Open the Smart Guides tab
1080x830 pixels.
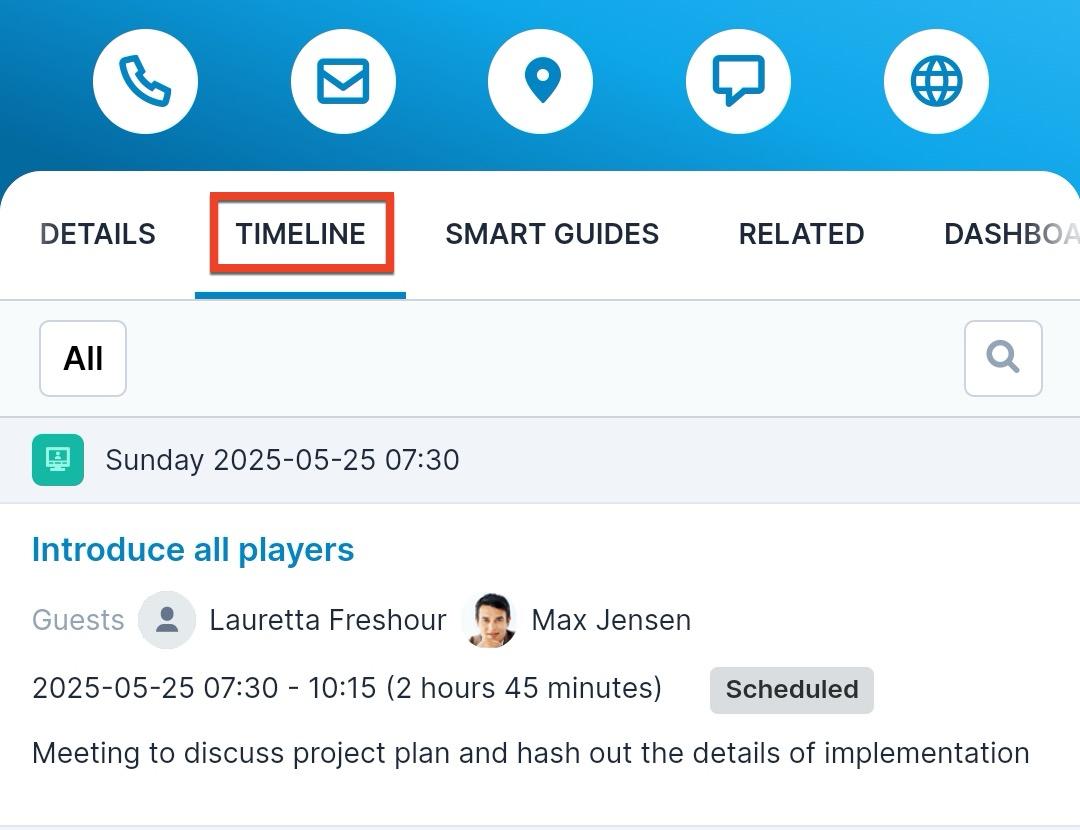[x=552, y=234]
